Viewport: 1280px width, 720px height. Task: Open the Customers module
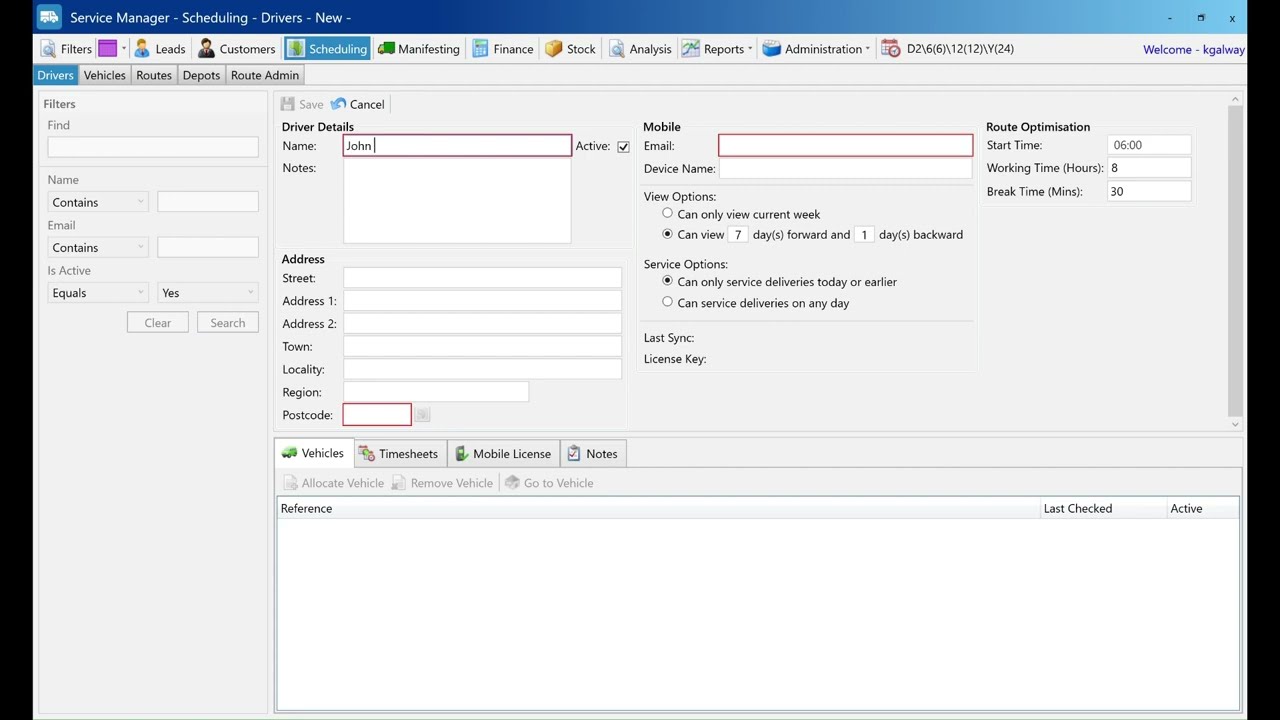pyautogui.click(x=236, y=49)
